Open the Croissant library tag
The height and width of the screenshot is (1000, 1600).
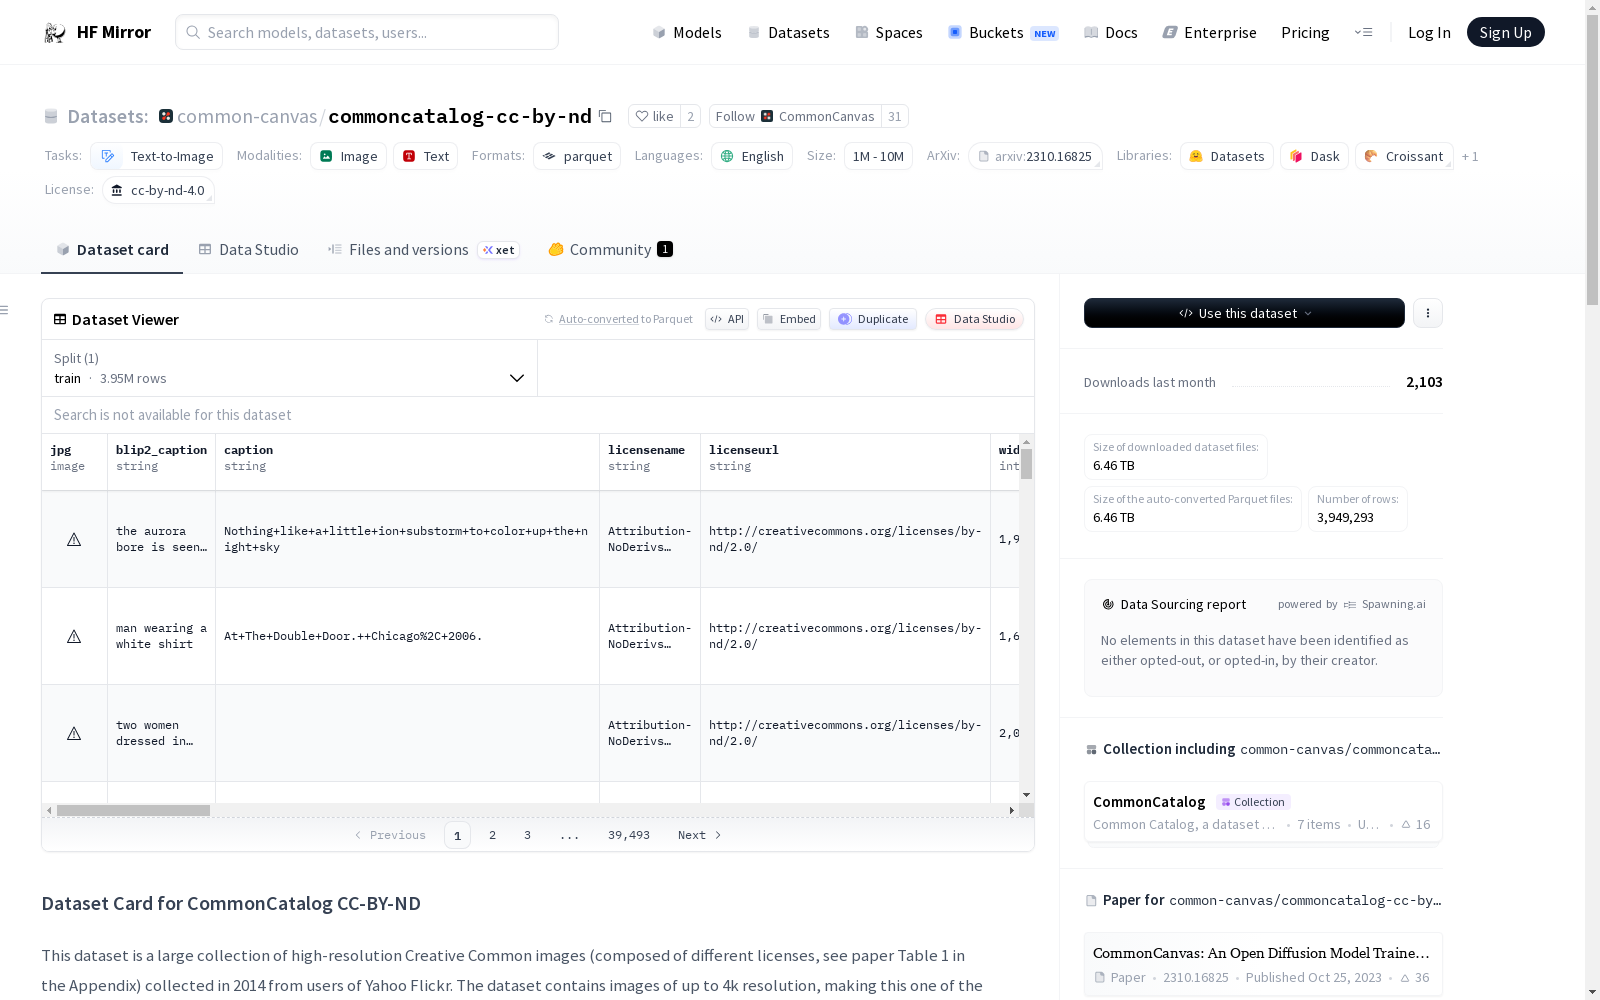point(1404,156)
